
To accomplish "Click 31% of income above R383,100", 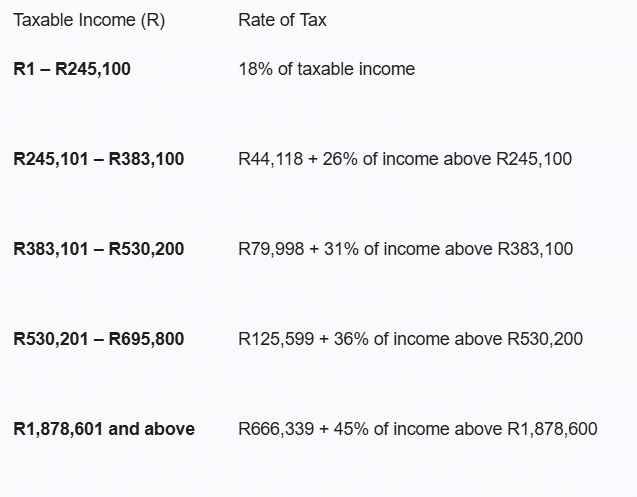I will tap(448, 249).
